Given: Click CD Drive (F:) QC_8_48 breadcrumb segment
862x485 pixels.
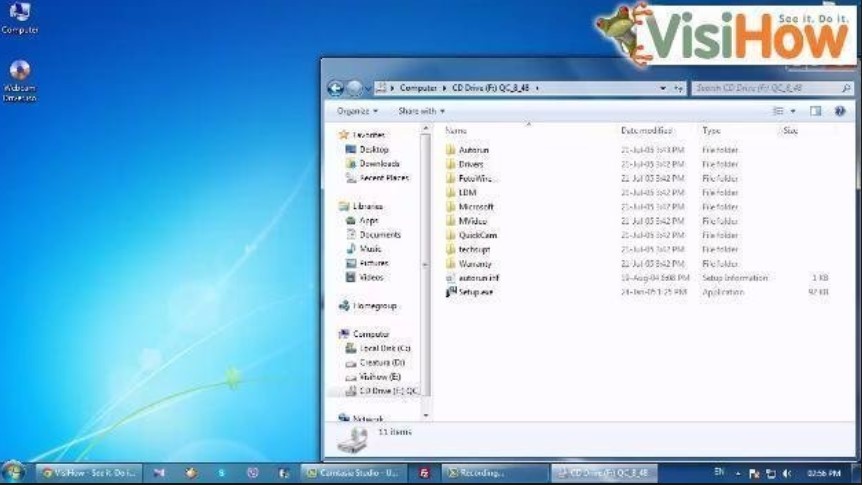Looking at the screenshot, I should [490, 88].
